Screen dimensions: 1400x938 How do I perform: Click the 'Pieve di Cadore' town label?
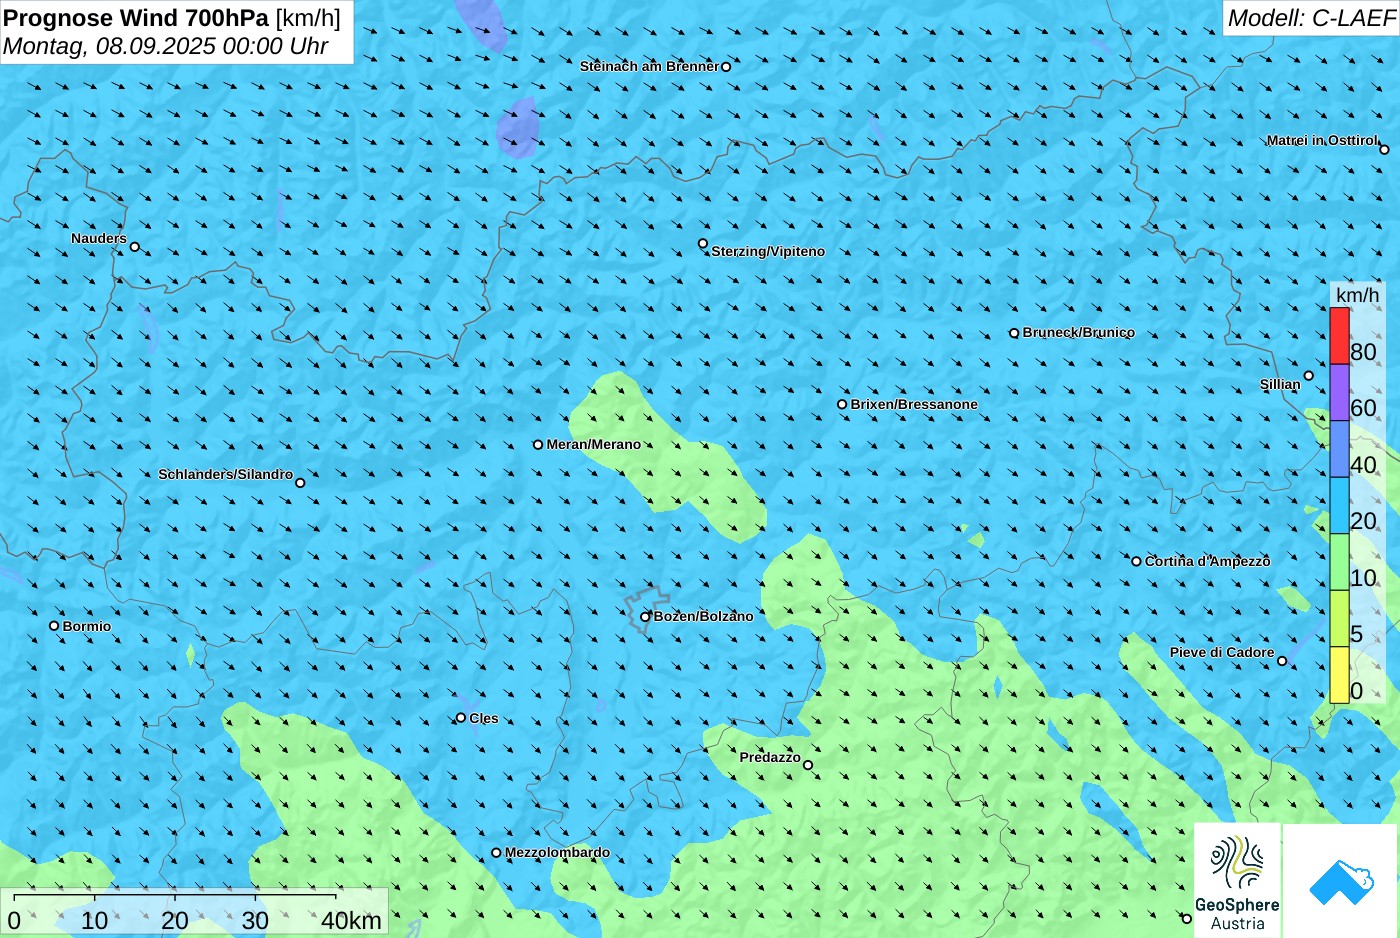point(1222,652)
